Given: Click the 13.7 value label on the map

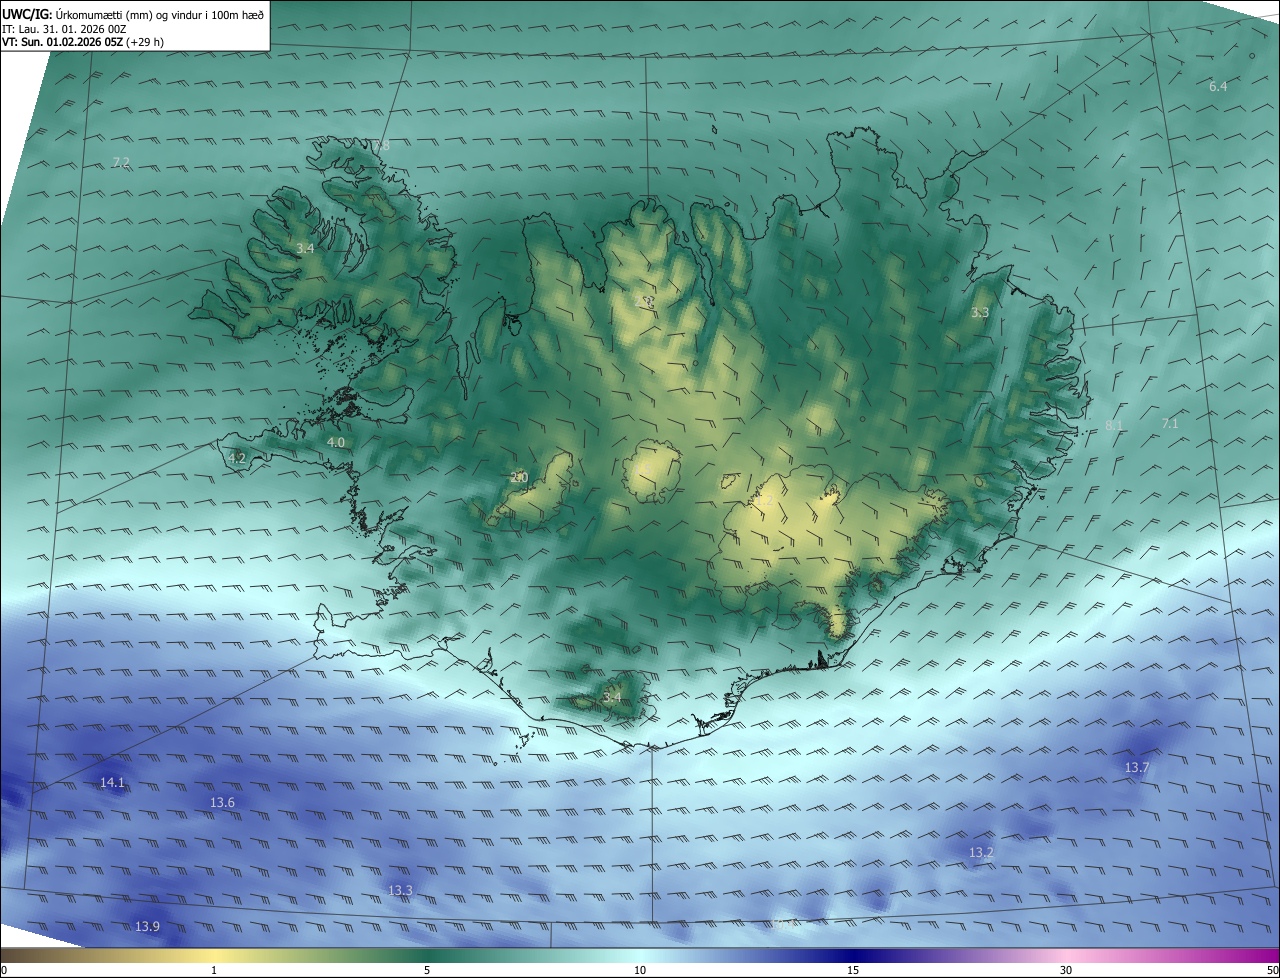Looking at the screenshot, I should pyautogui.click(x=1137, y=767).
